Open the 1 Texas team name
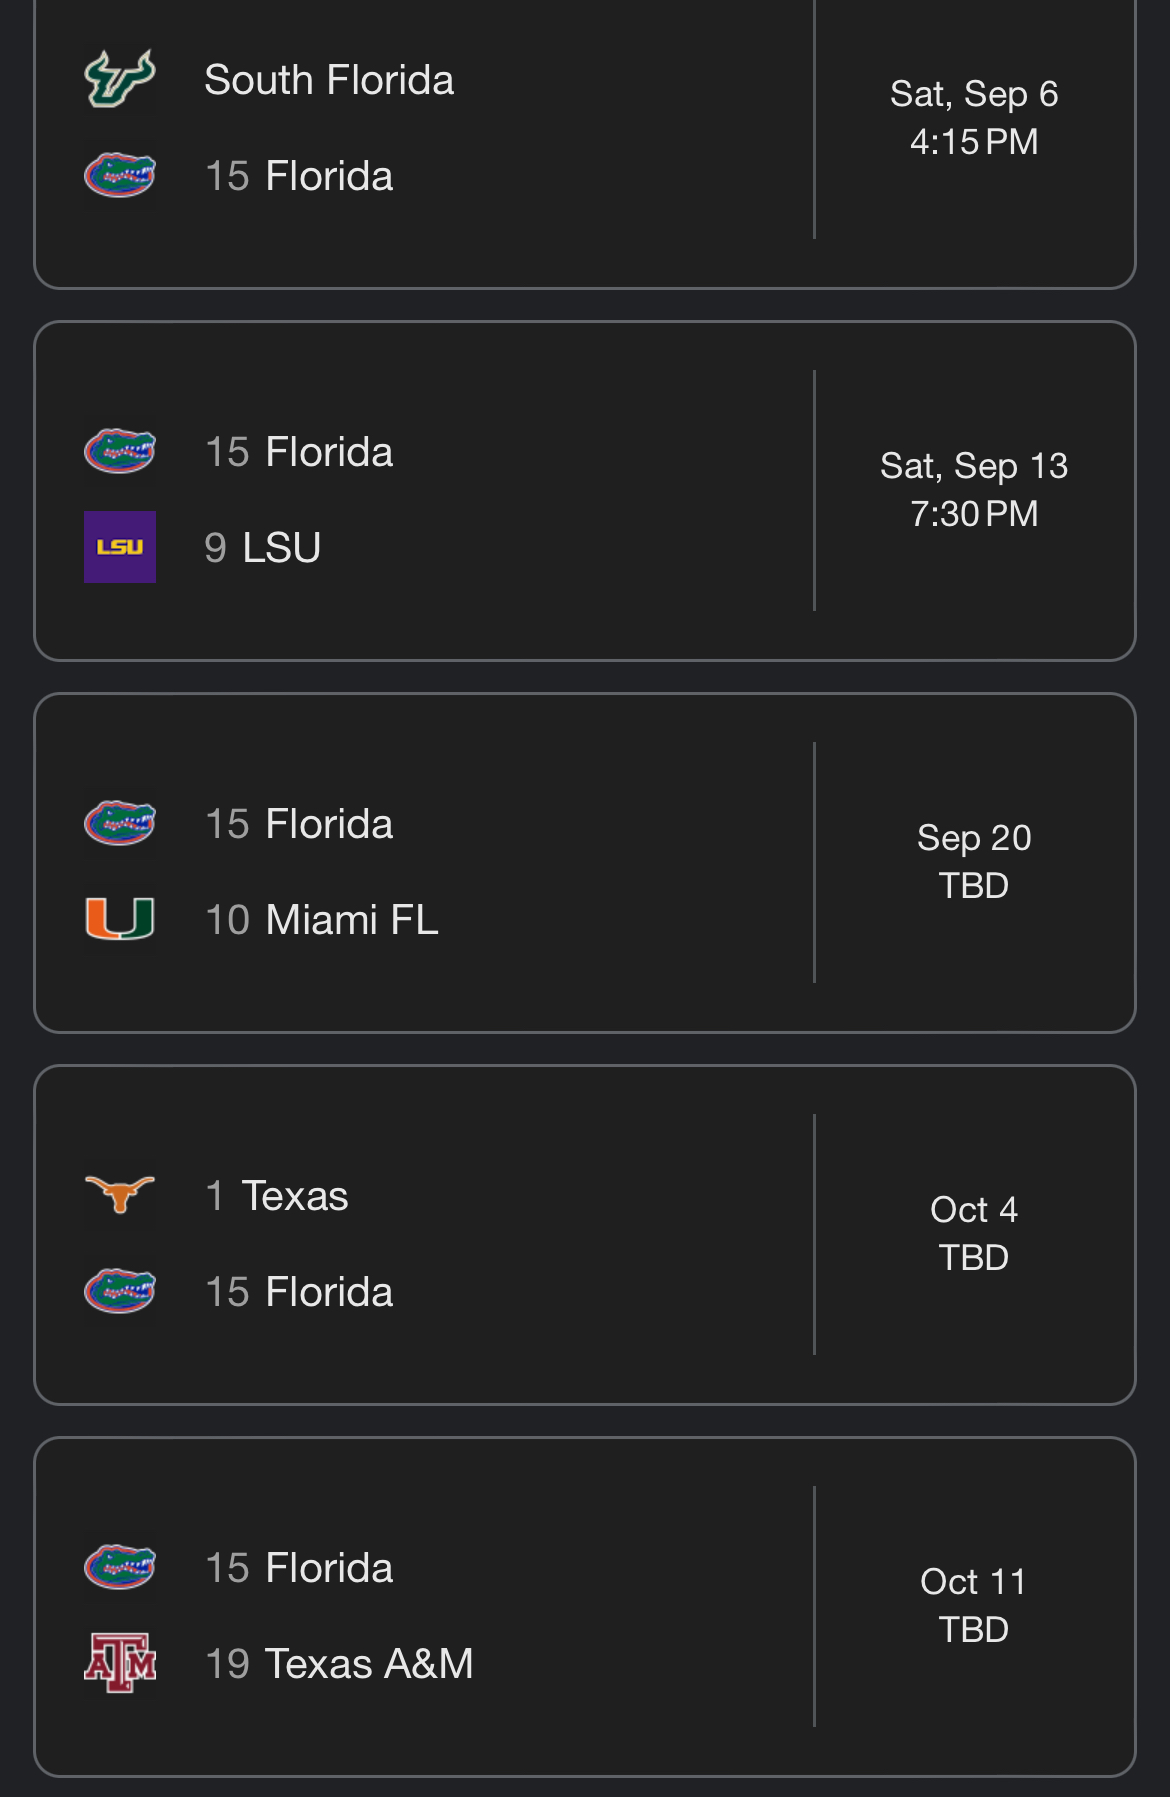Viewport: 1170px width, 1797px height. point(277,1196)
